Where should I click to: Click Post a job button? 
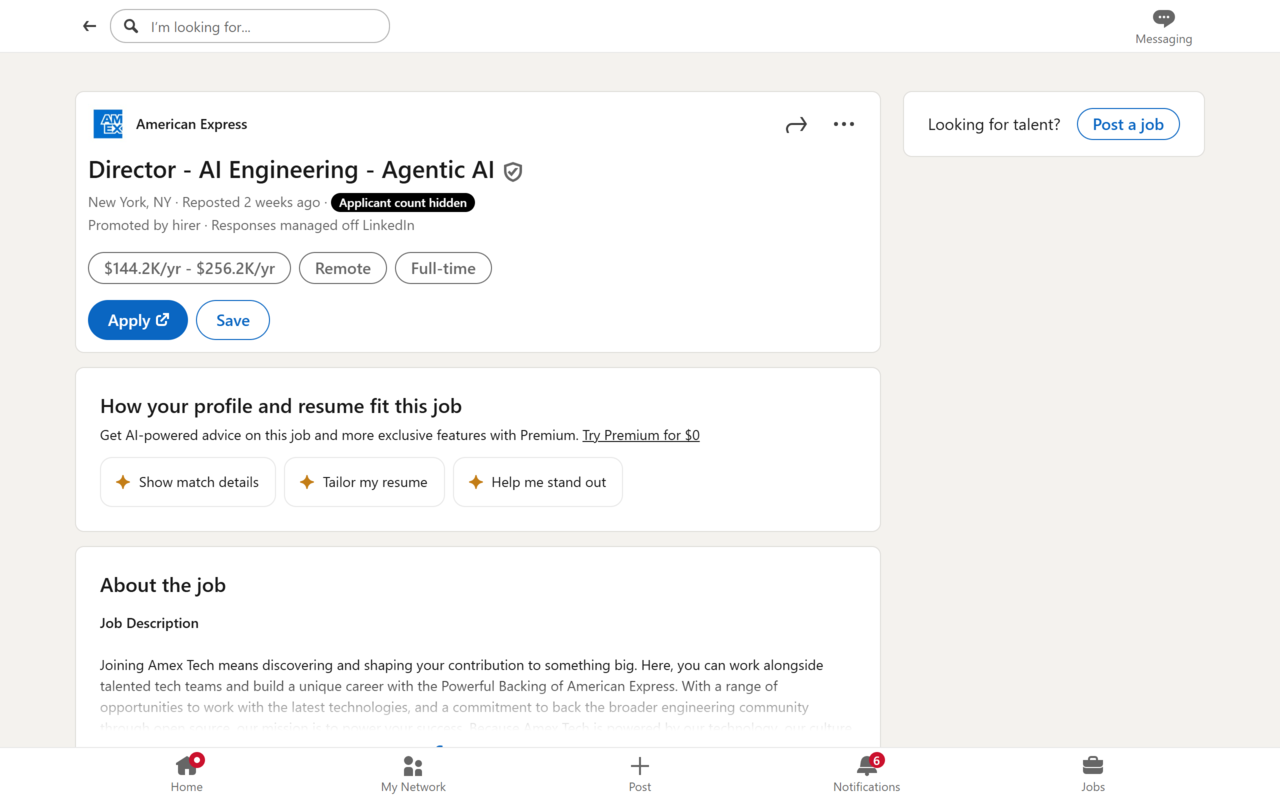(1128, 124)
